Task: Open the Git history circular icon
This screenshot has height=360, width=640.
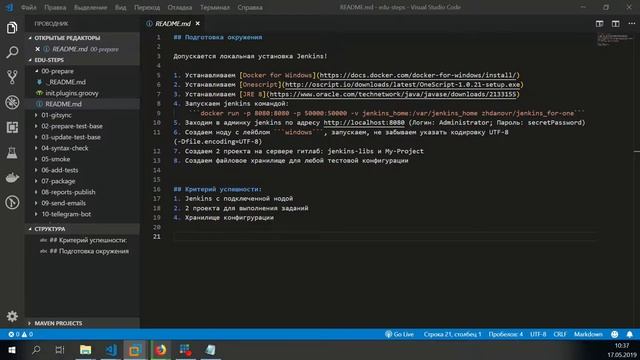Action: coord(12,202)
